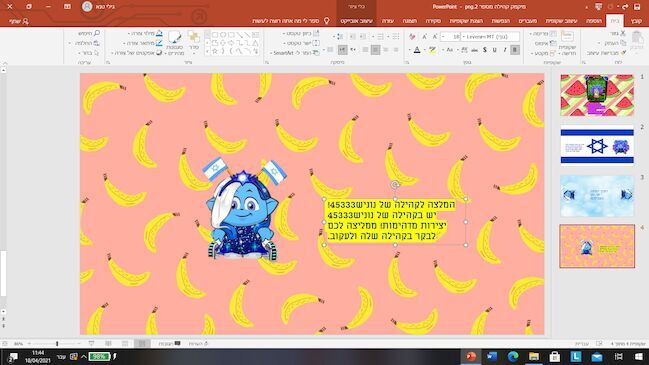649x365 pixels.
Task: Click the Clear Formatting eraser icon
Action: [412, 37]
